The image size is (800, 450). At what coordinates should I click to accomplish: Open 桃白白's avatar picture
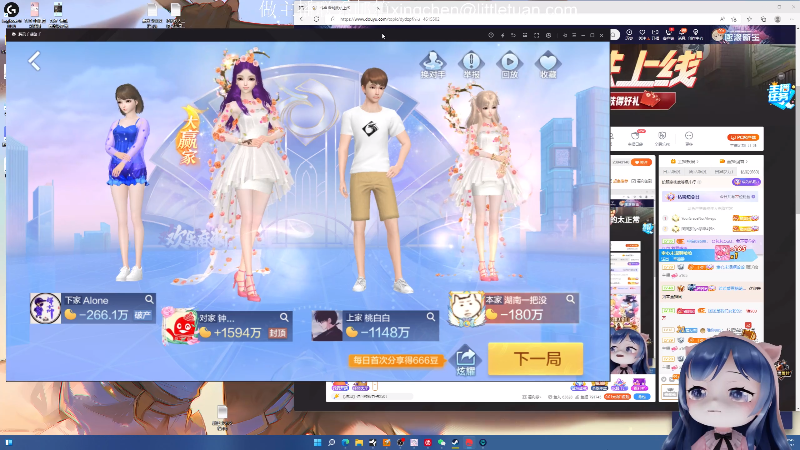(327, 326)
